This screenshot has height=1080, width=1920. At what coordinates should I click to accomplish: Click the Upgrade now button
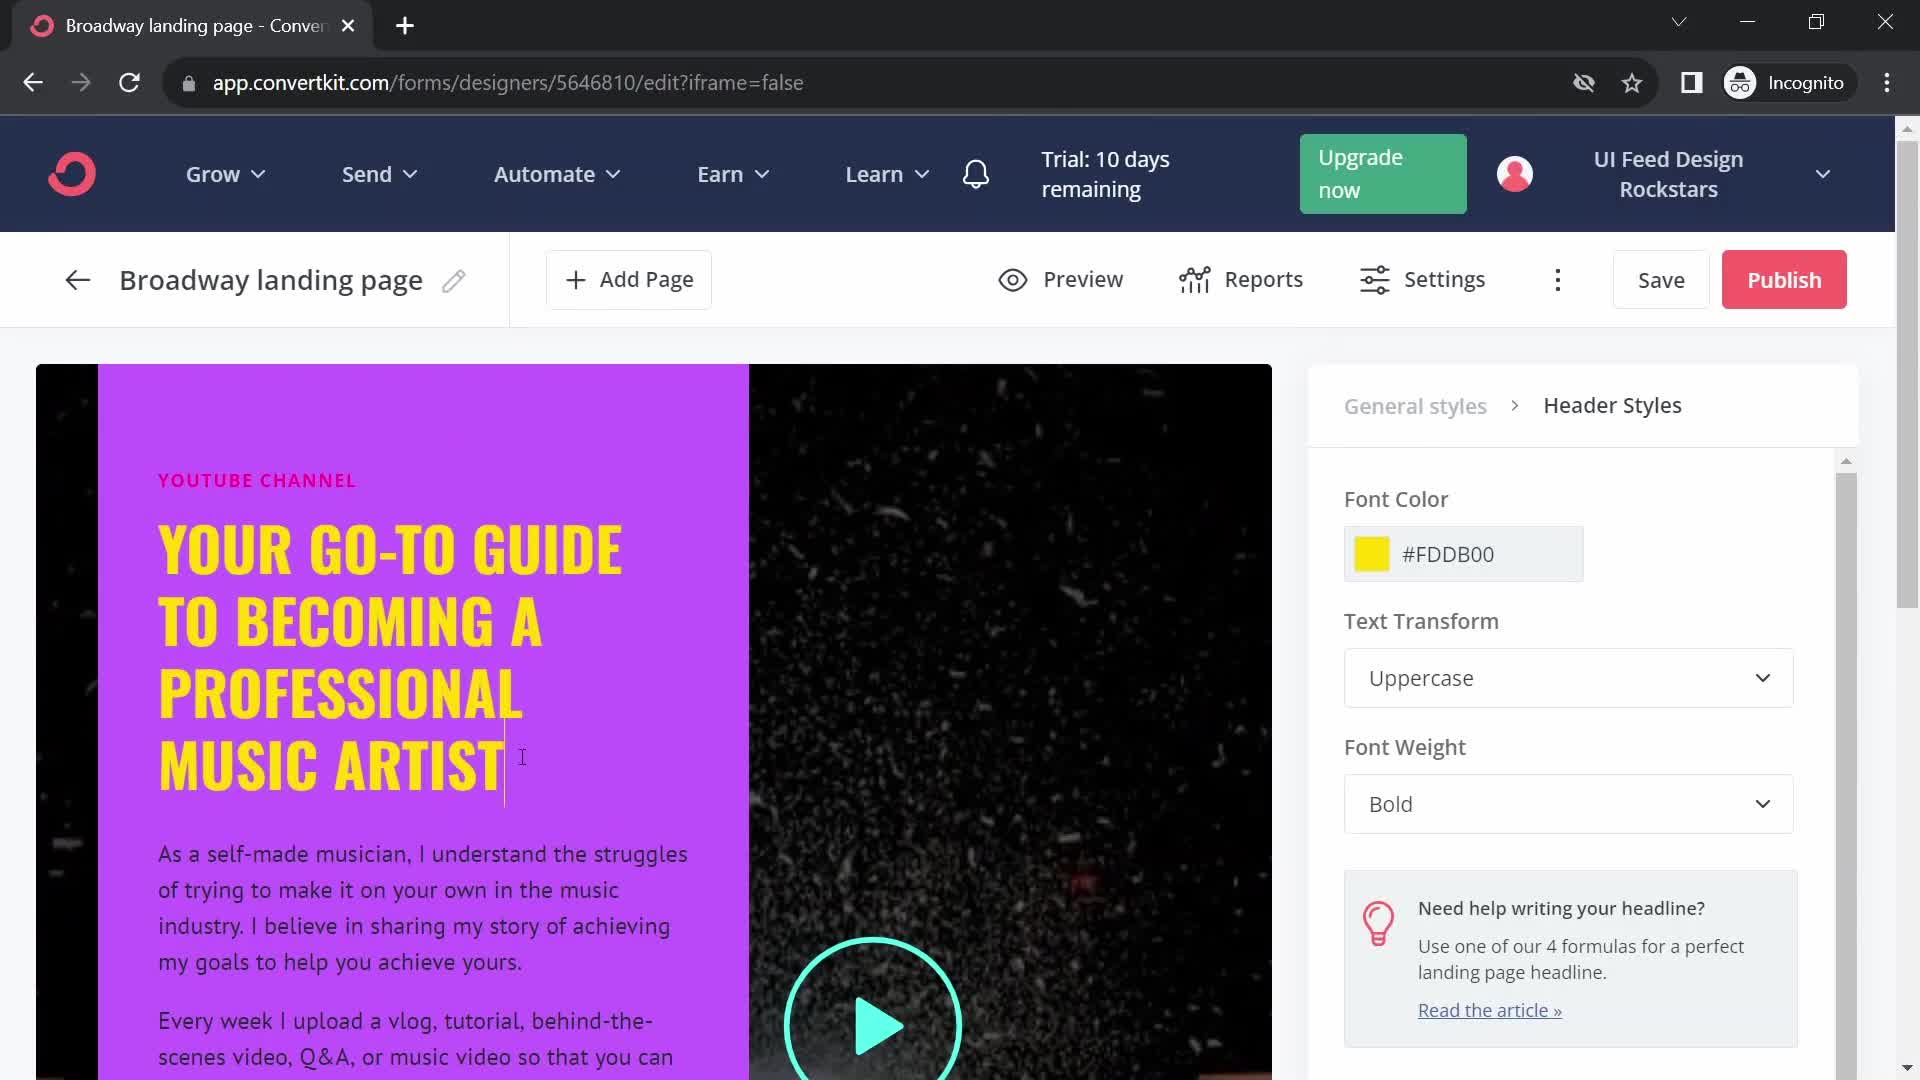pos(1382,173)
